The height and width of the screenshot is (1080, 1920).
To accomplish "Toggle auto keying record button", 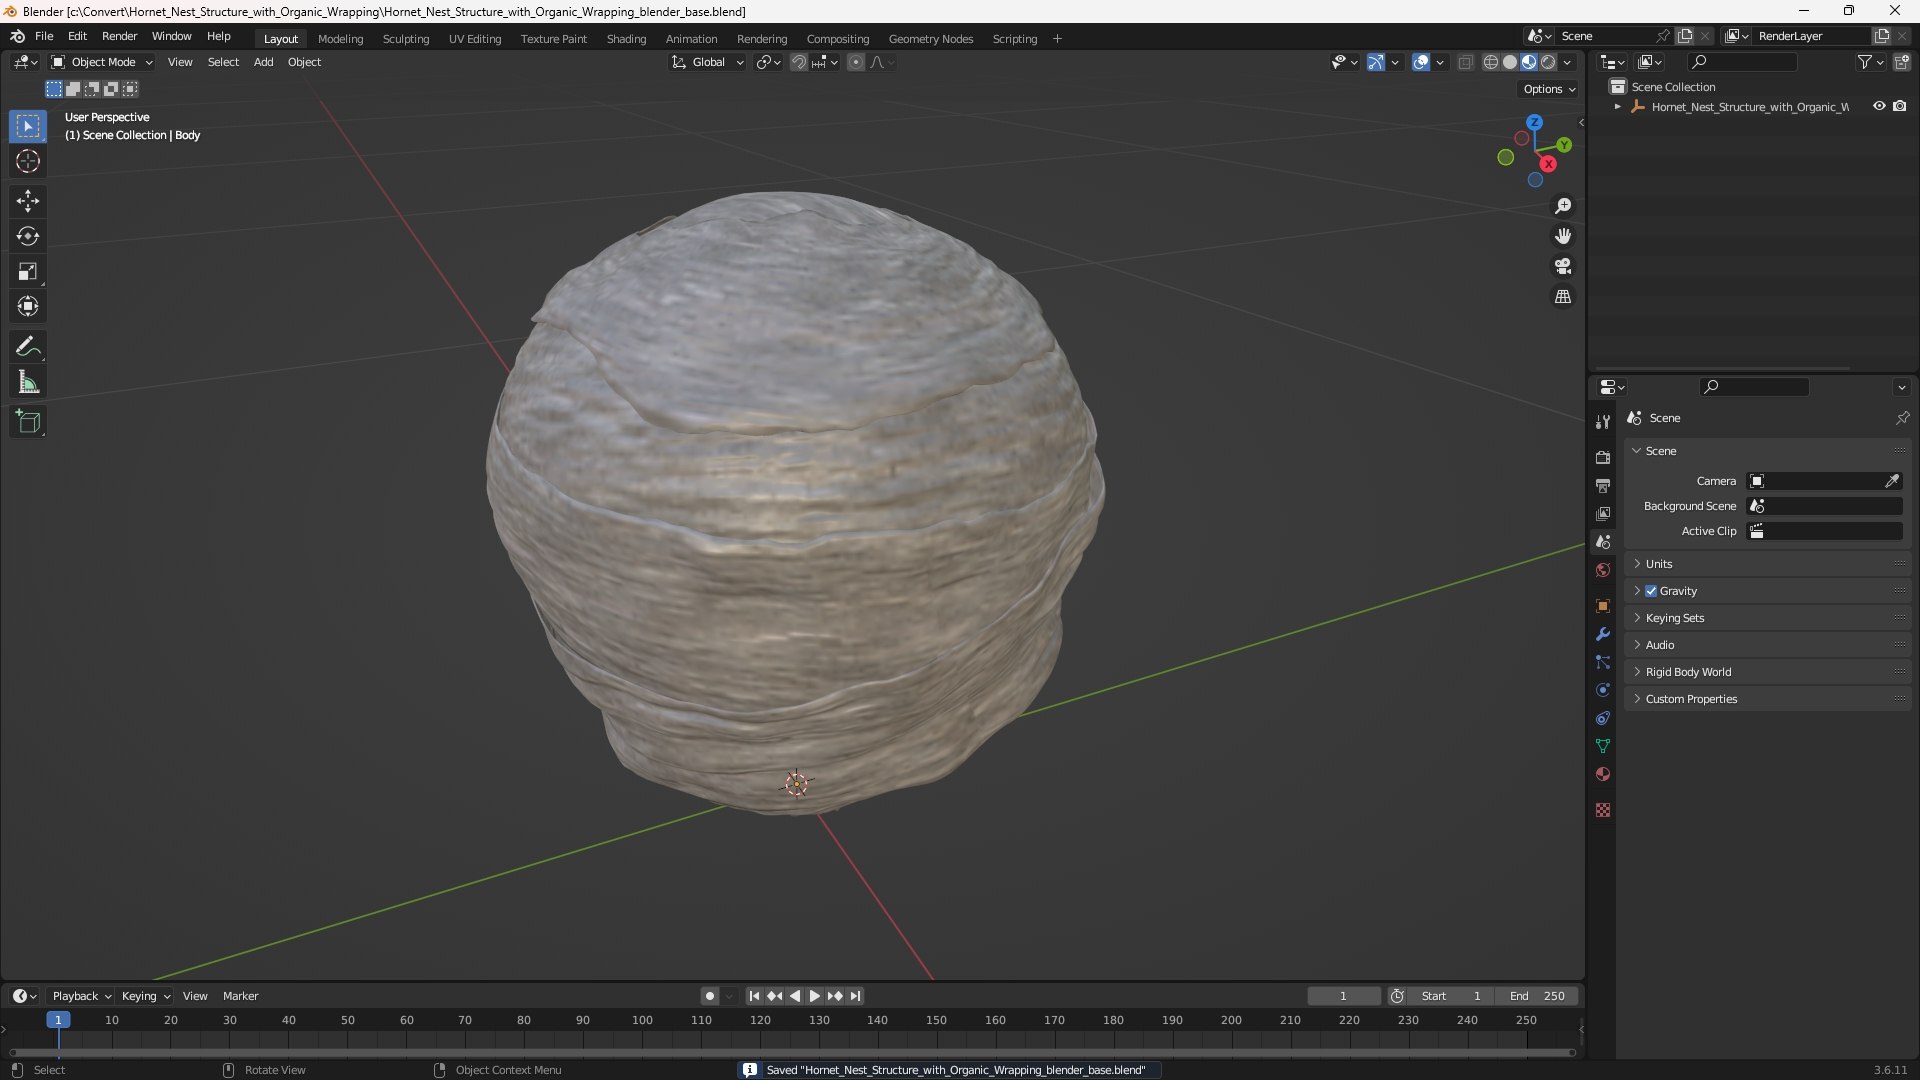I will [710, 996].
